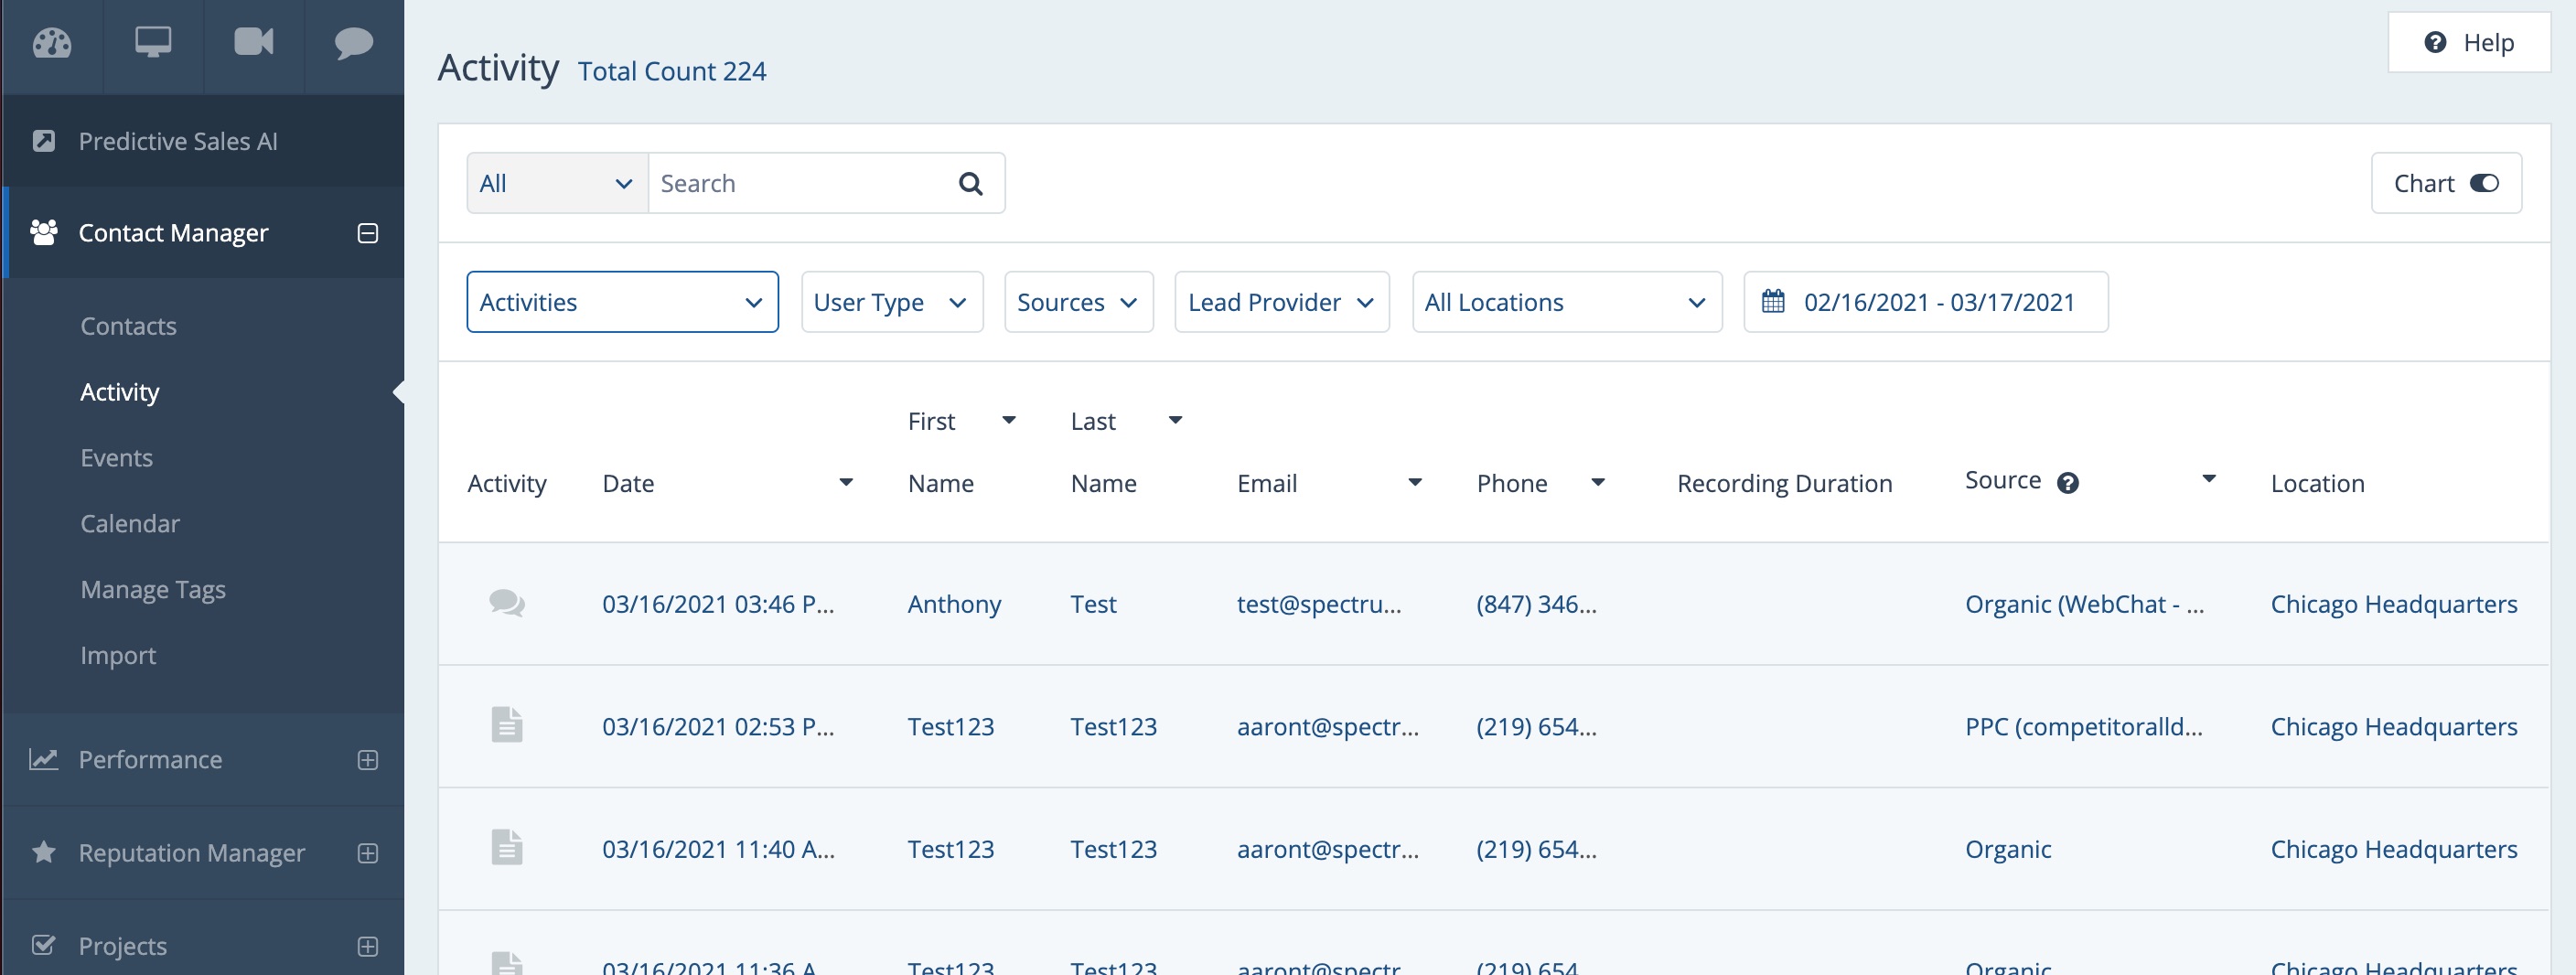Click the Search input field
This screenshot has width=2576, height=975.
tap(800, 184)
